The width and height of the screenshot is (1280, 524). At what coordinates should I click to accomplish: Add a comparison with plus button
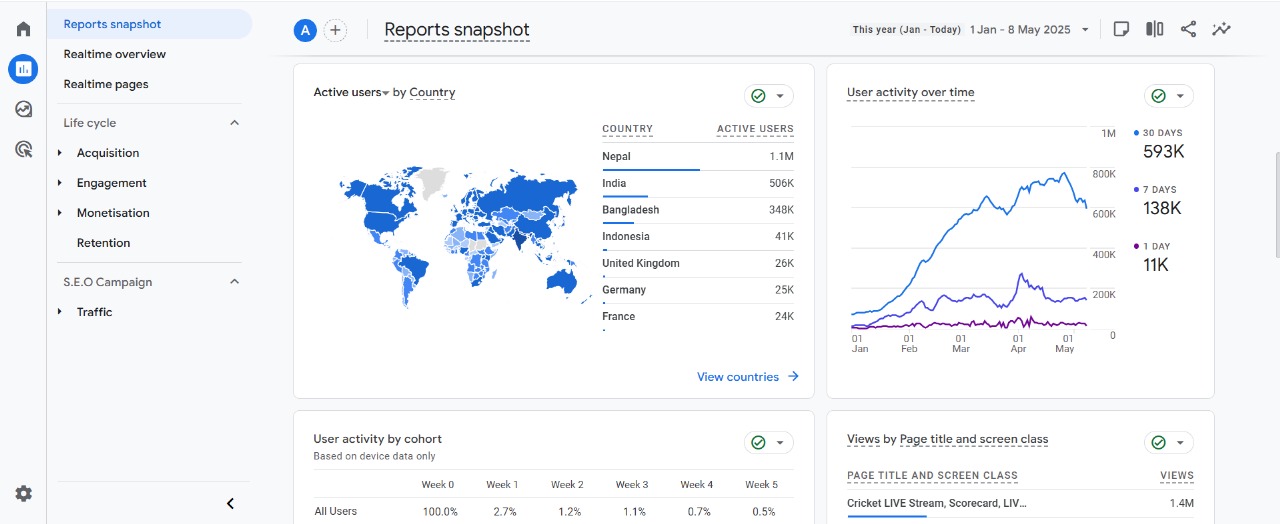pos(335,30)
